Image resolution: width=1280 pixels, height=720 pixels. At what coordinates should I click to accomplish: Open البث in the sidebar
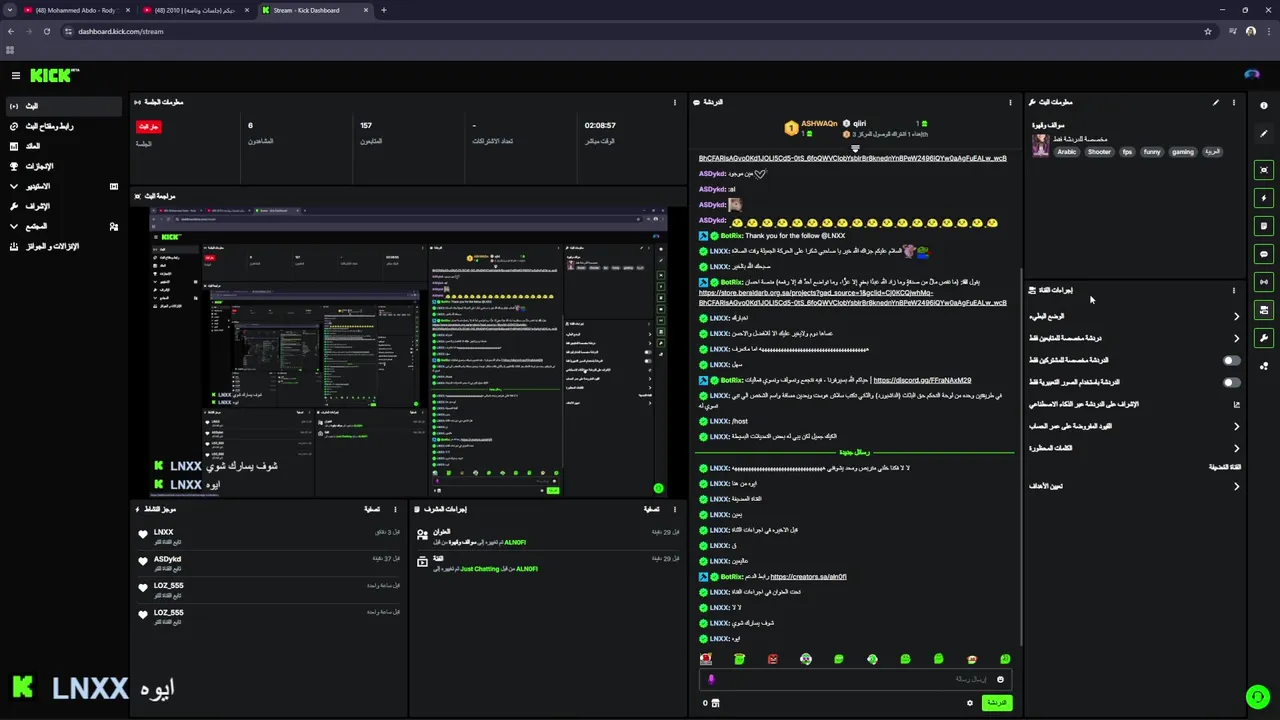point(64,106)
